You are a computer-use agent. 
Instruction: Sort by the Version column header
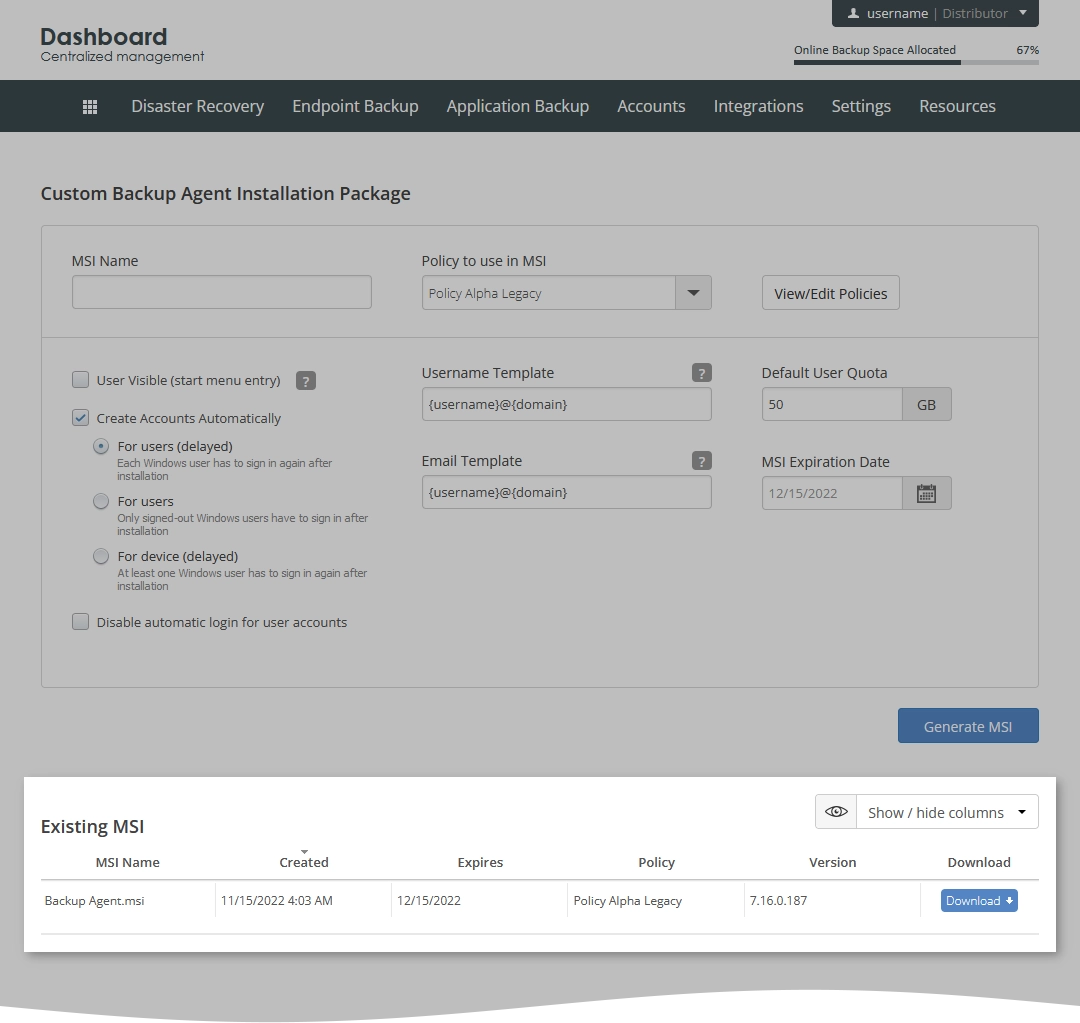832,862
